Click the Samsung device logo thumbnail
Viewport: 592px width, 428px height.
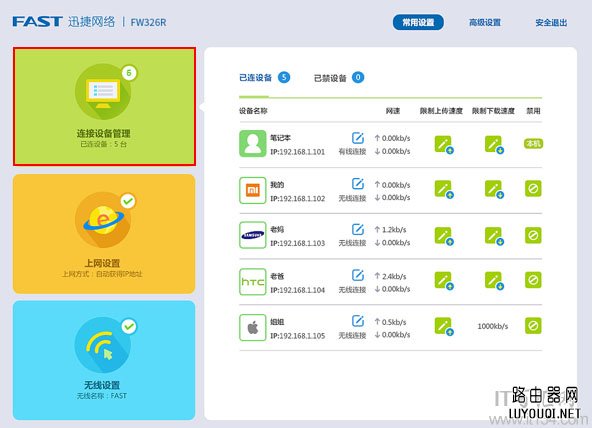(253, 235)
